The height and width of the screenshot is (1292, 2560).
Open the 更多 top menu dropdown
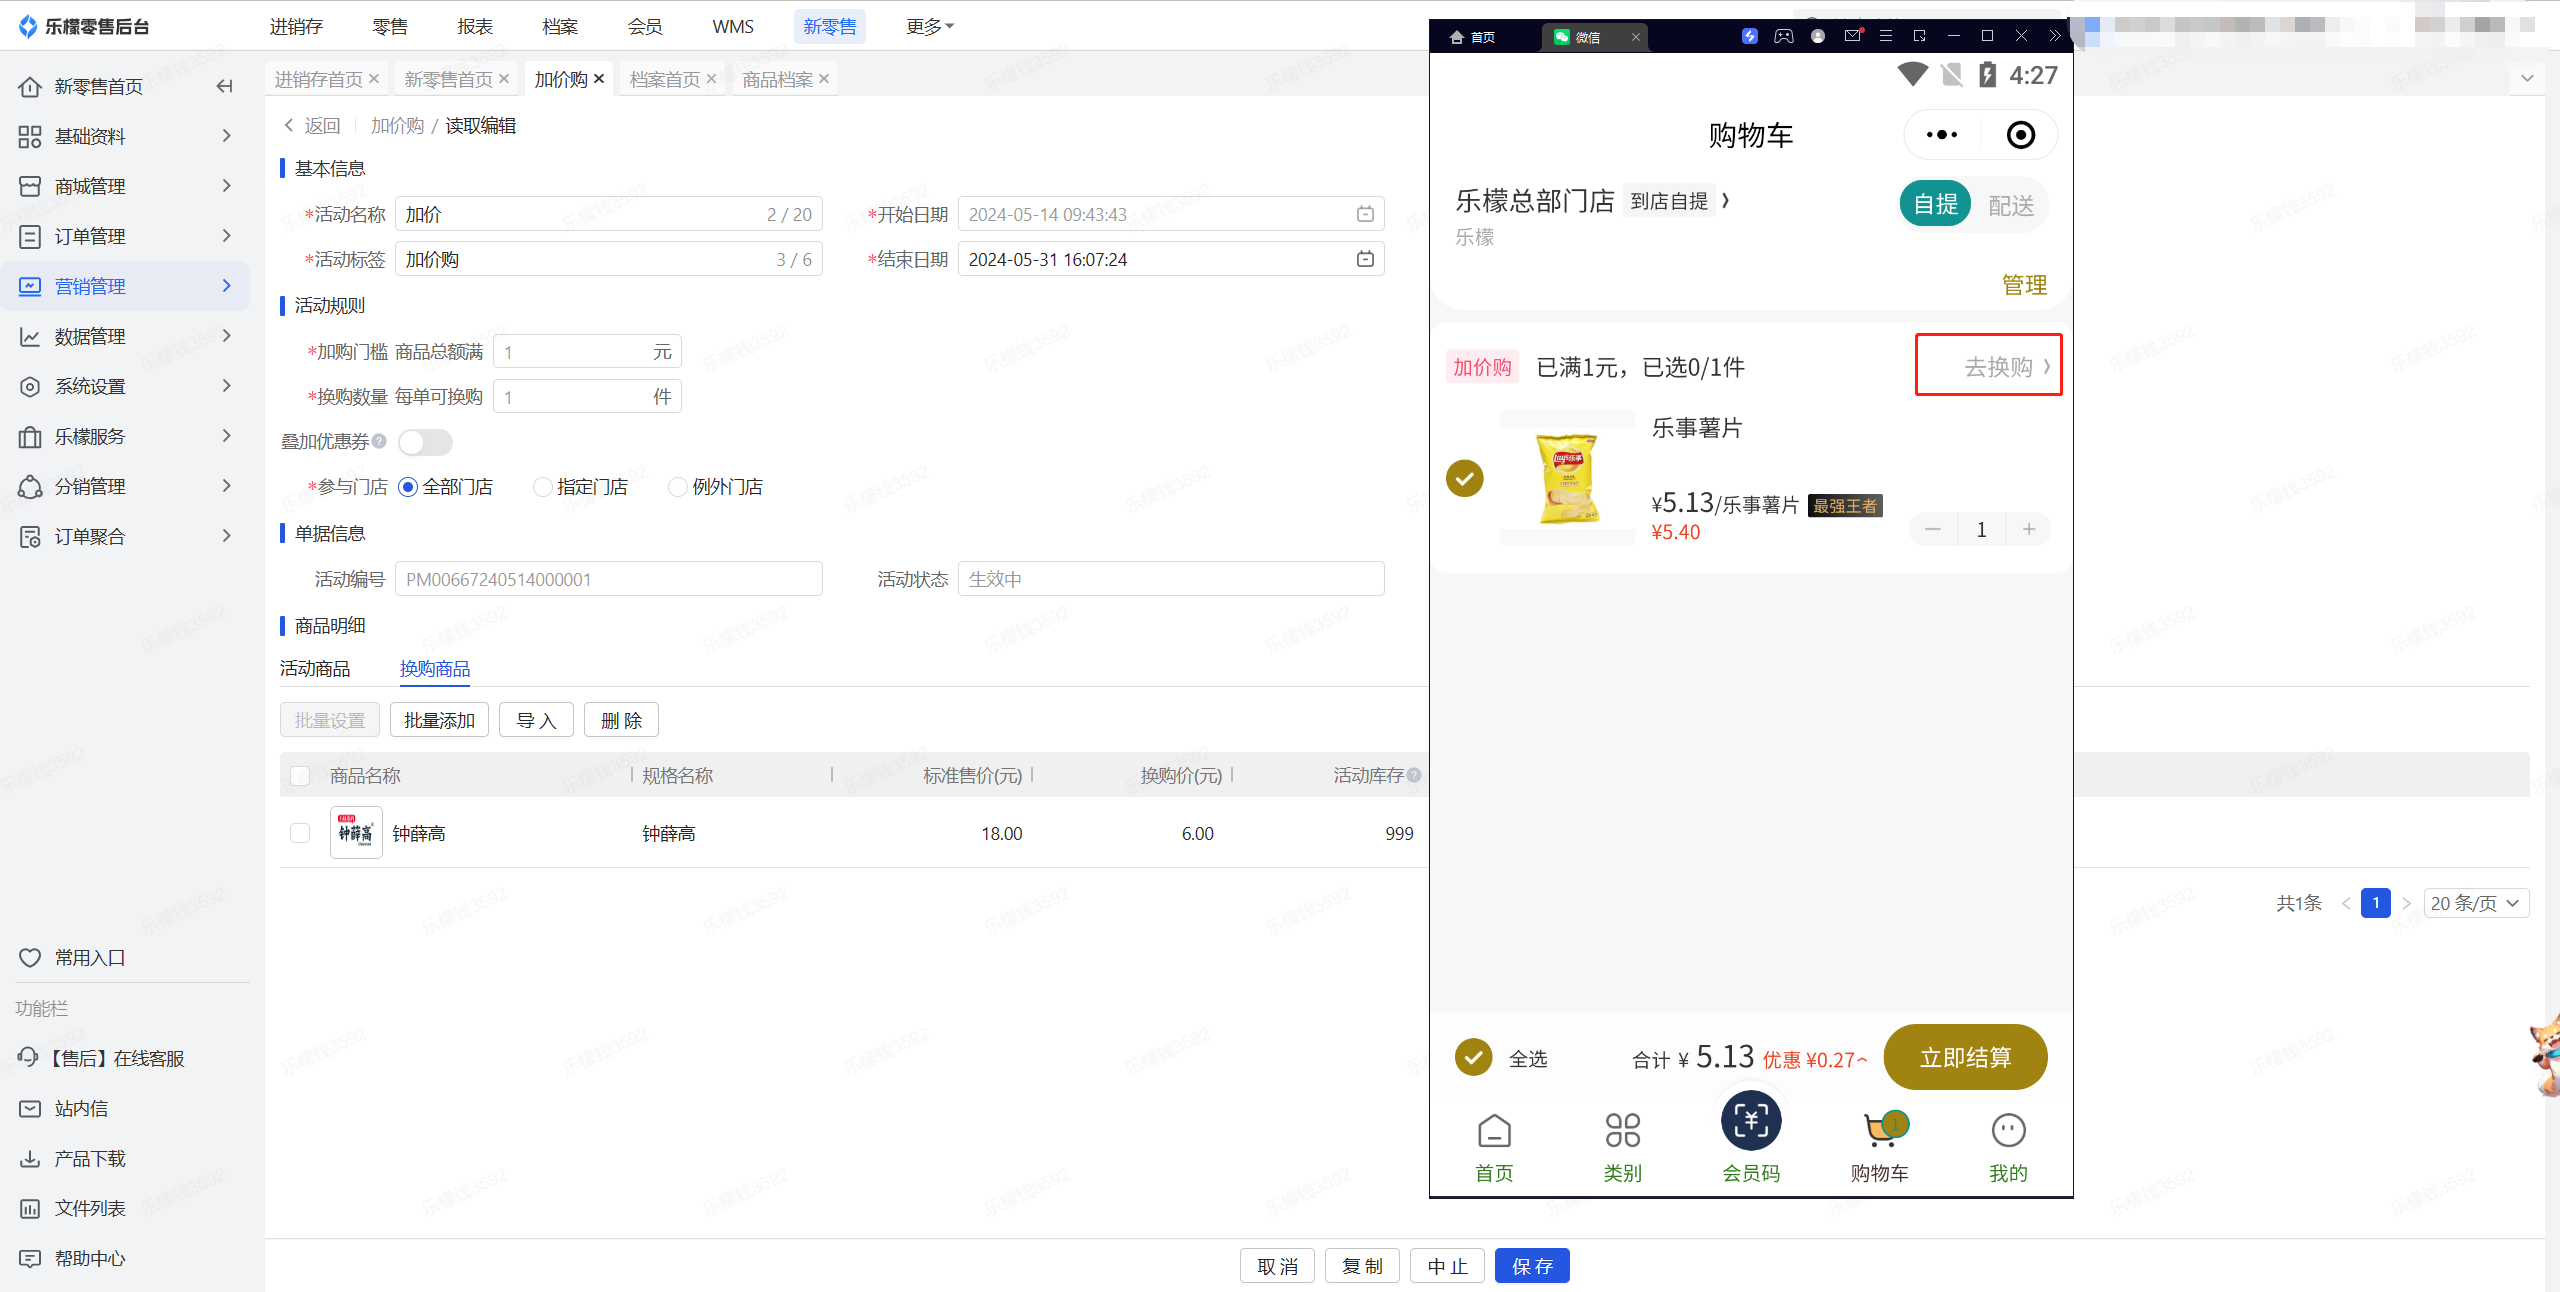pyautogui.click(x=930, y=26)
